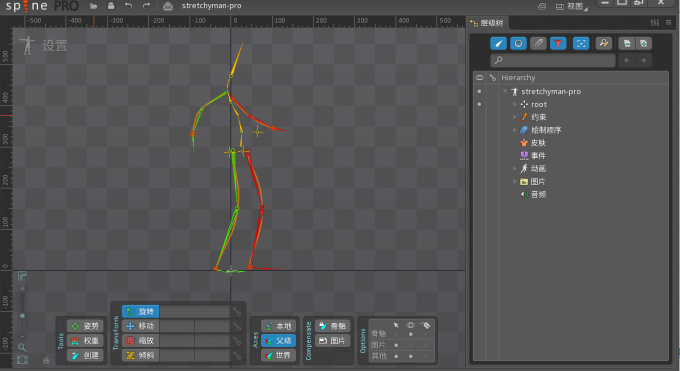
Task: Toggle the attachments paperclip filter
Action: pyautogui.click(x=538, y=43)
